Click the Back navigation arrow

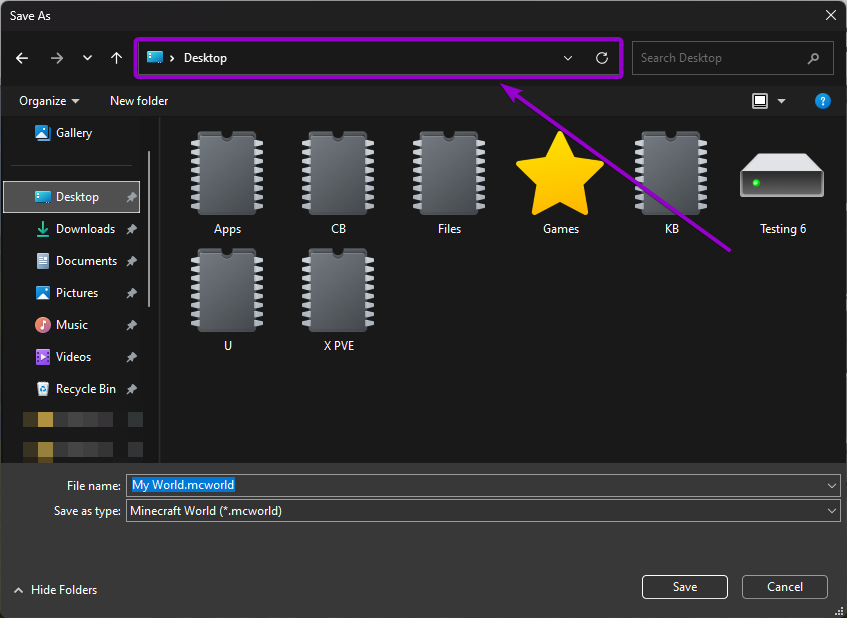[22, 58]
